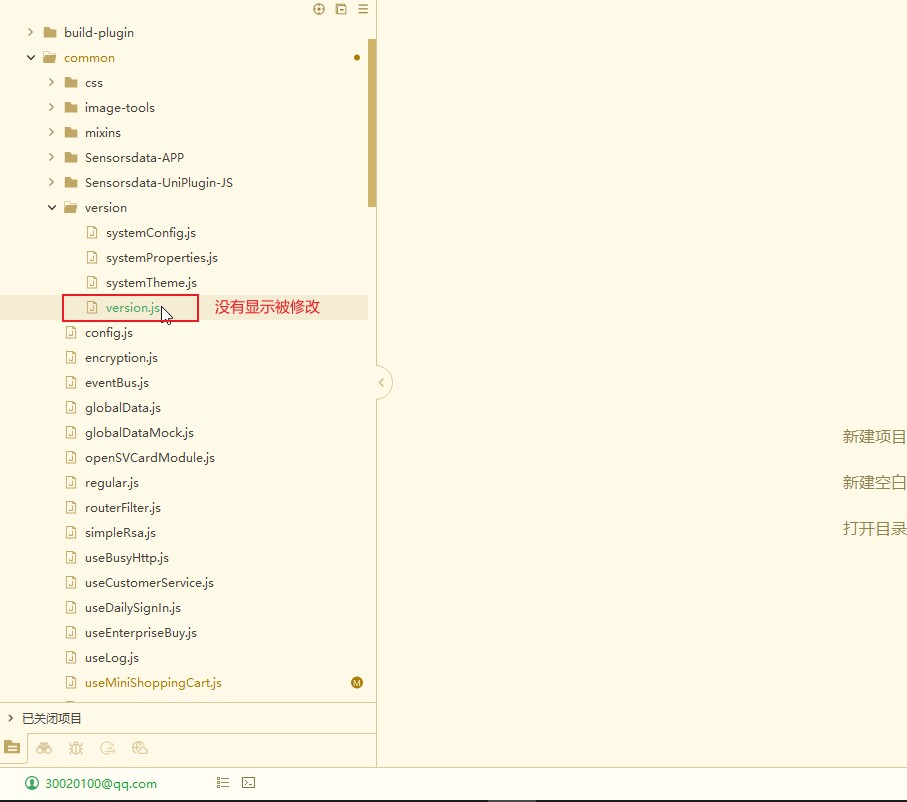This screenshot has height=802, width=907.
Task: Collapse the version folder
Action: click(52, 208)
